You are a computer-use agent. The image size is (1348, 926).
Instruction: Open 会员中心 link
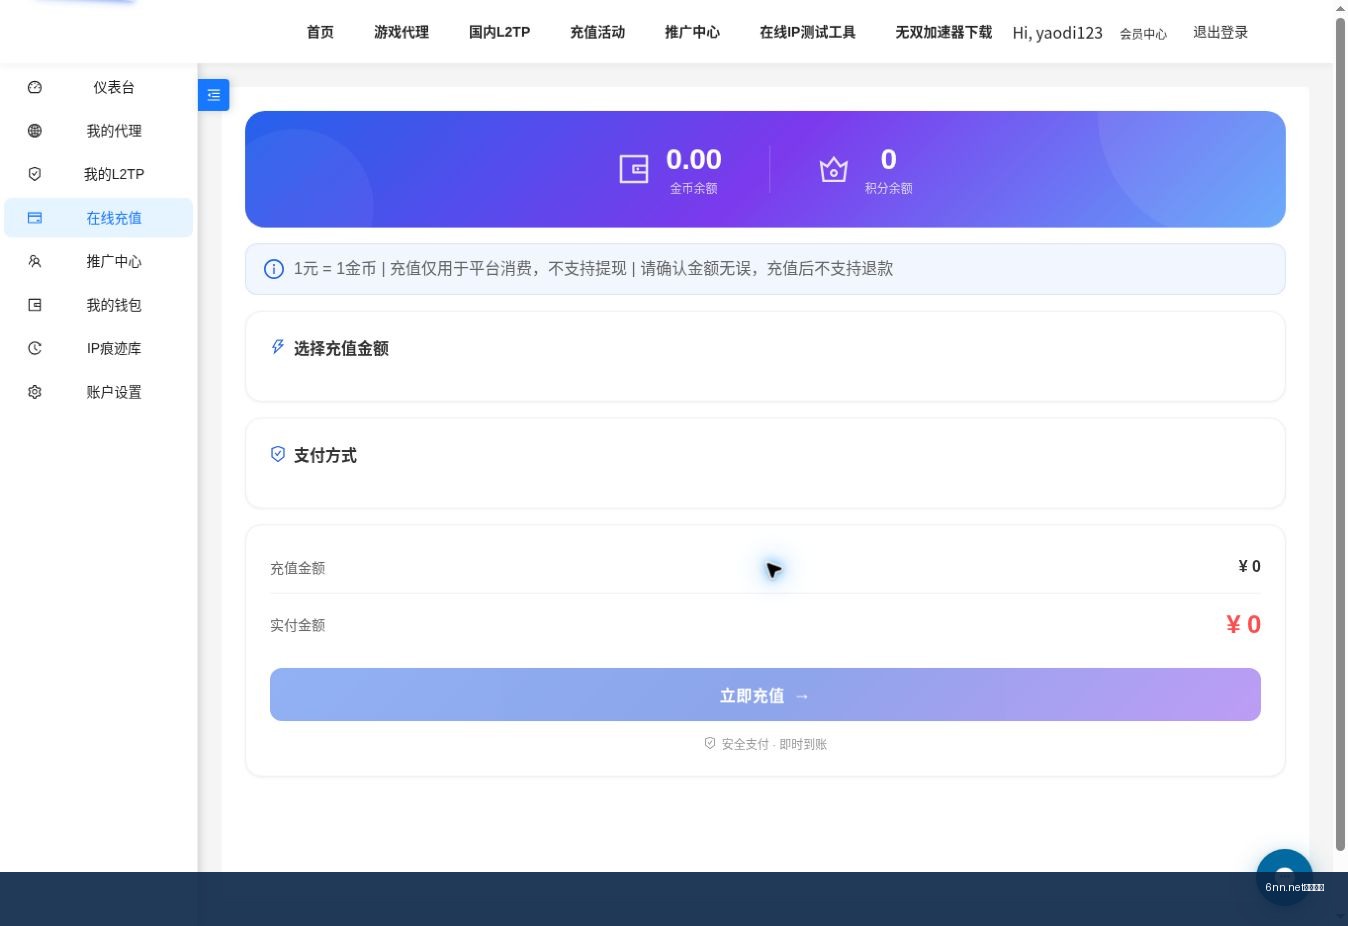1144,34
